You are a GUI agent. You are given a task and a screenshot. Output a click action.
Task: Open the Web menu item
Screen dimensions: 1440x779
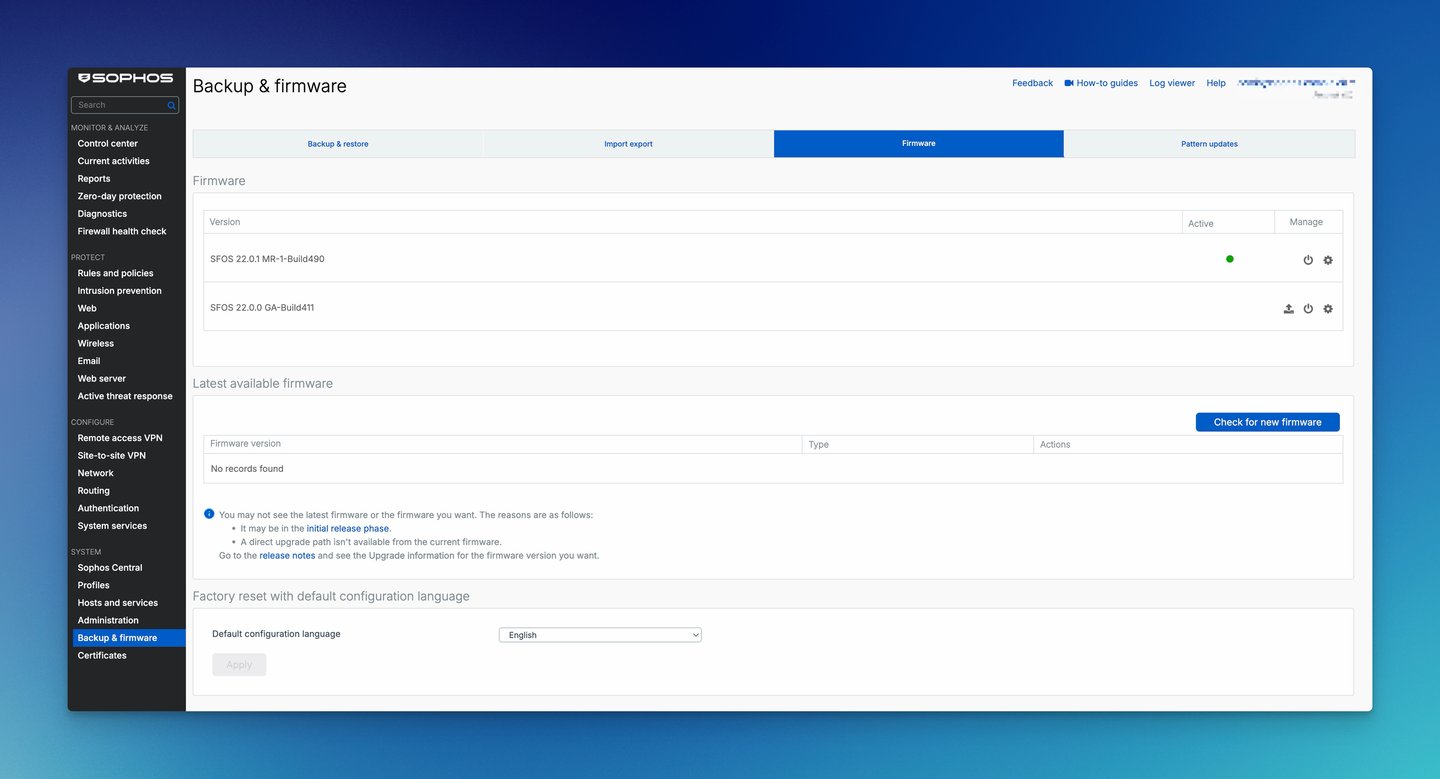[x=87, y=308]
